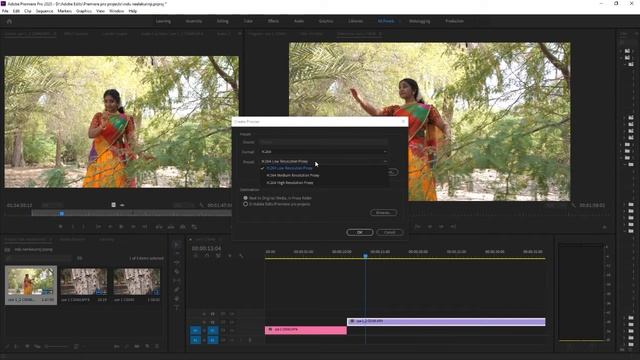
Task: Toggle A1 source patching button
Action: coord(196,340)
